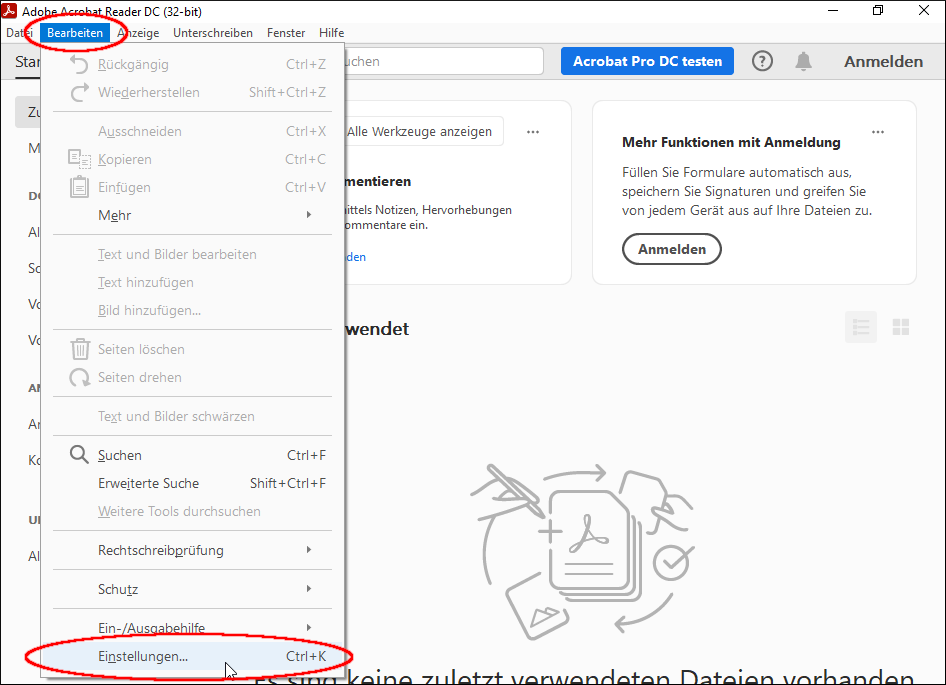Select Weitere Tools durchsuchen entry
This screenshot has width=946, height=685.
pos(193,511)
